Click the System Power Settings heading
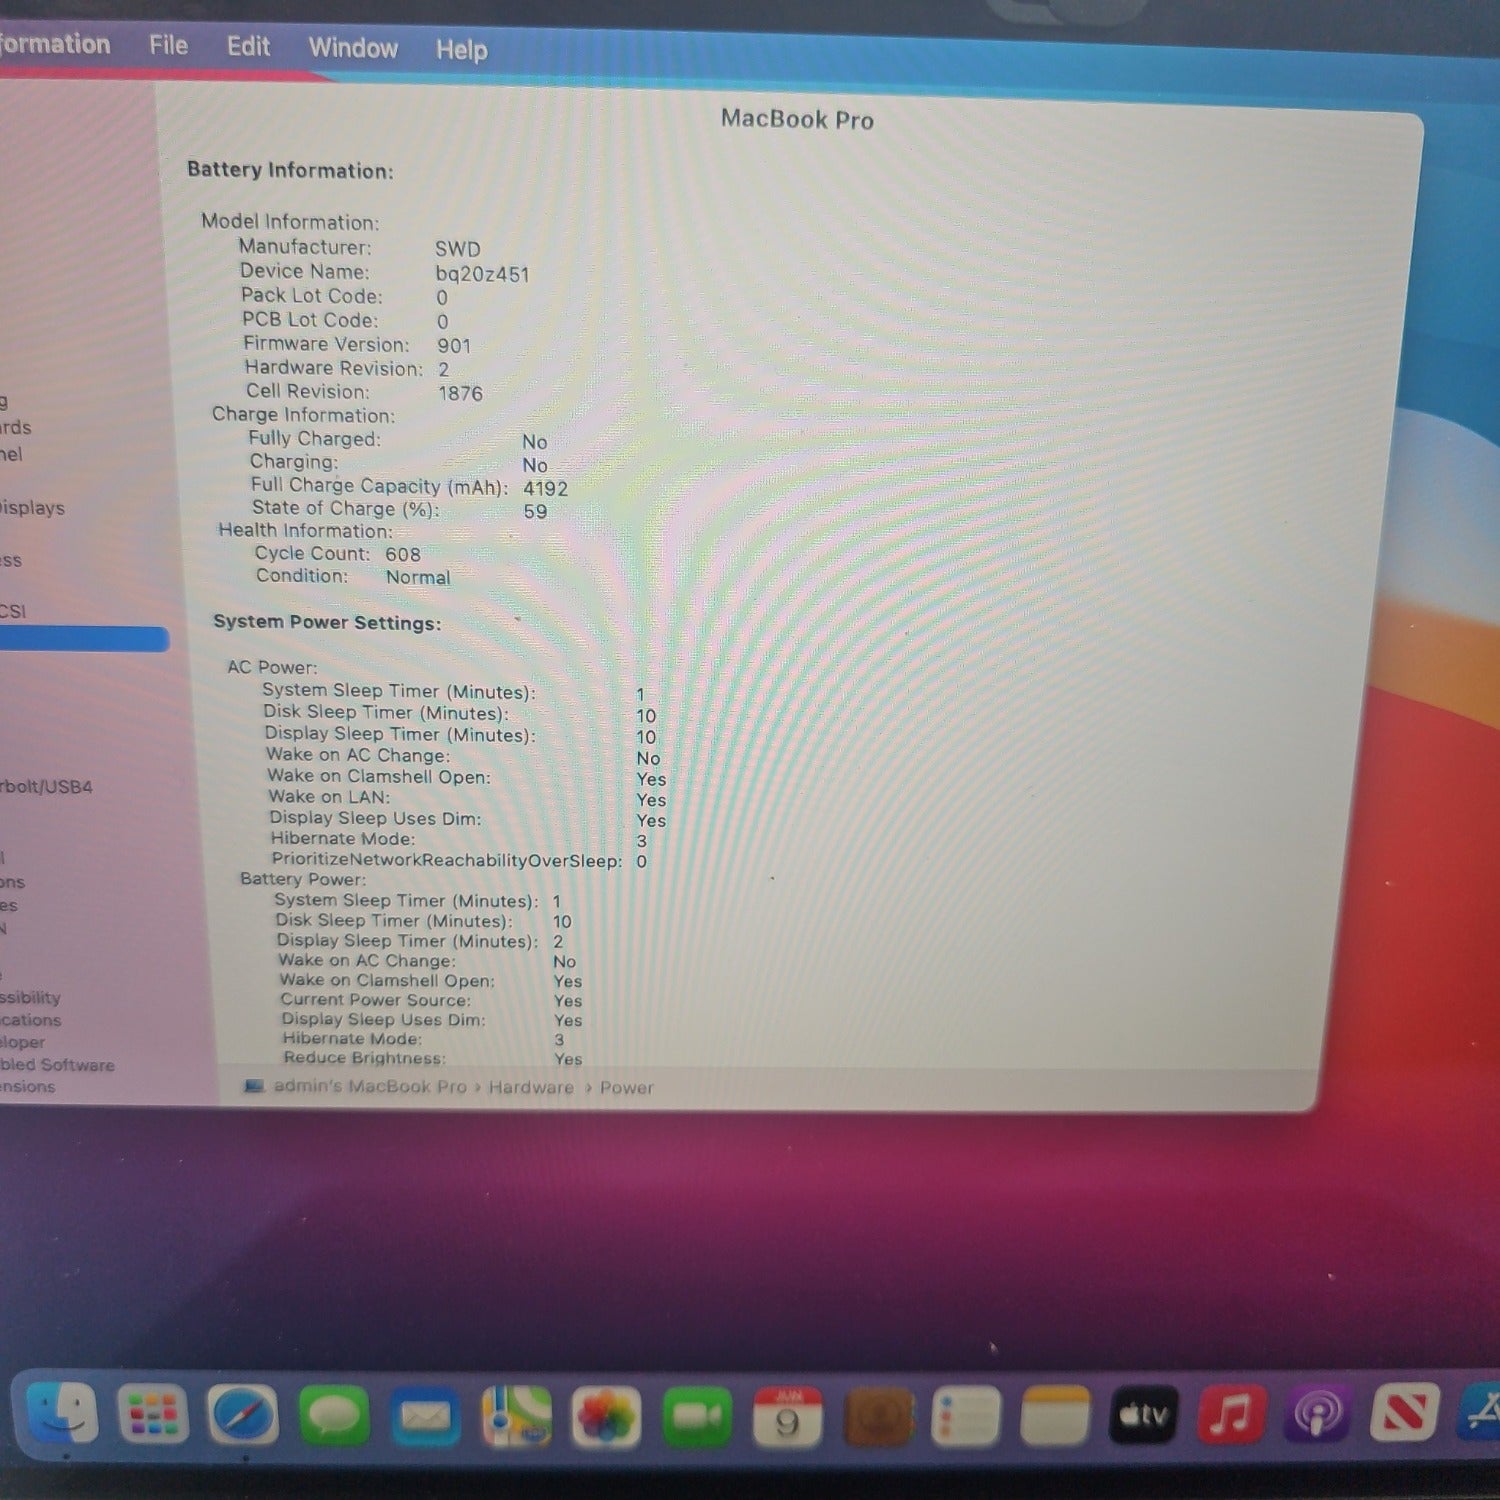The image size is (1500, 1500). (327, 622)
